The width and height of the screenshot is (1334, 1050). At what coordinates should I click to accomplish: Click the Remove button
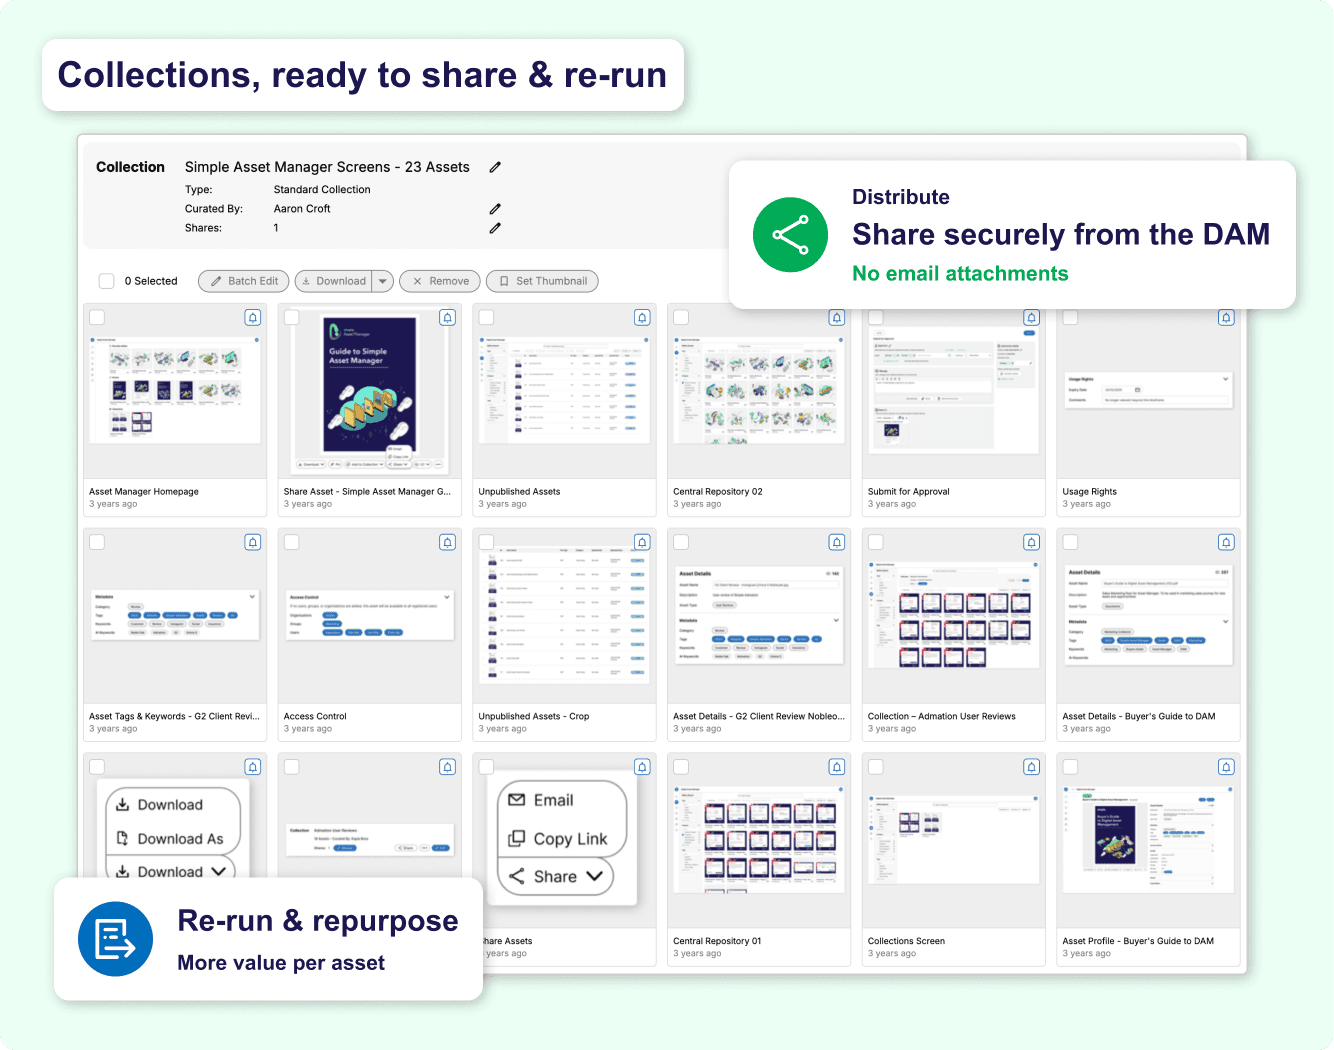[x=440, y=281]
